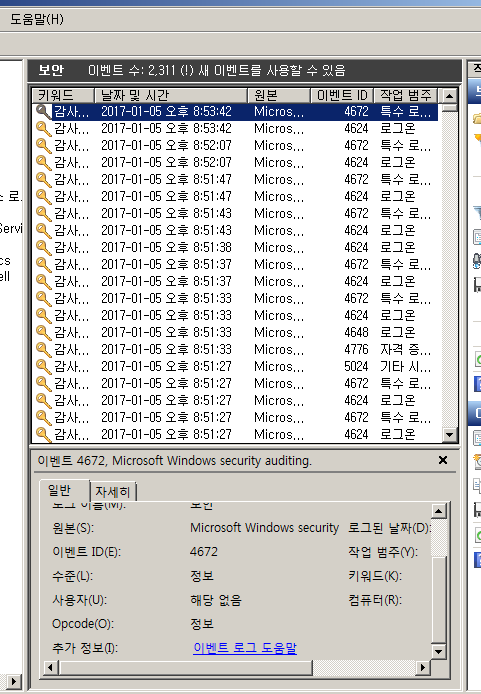
Task: Click key icon of 8:51:47 event 4624
Action: click(x=43, y=197)
